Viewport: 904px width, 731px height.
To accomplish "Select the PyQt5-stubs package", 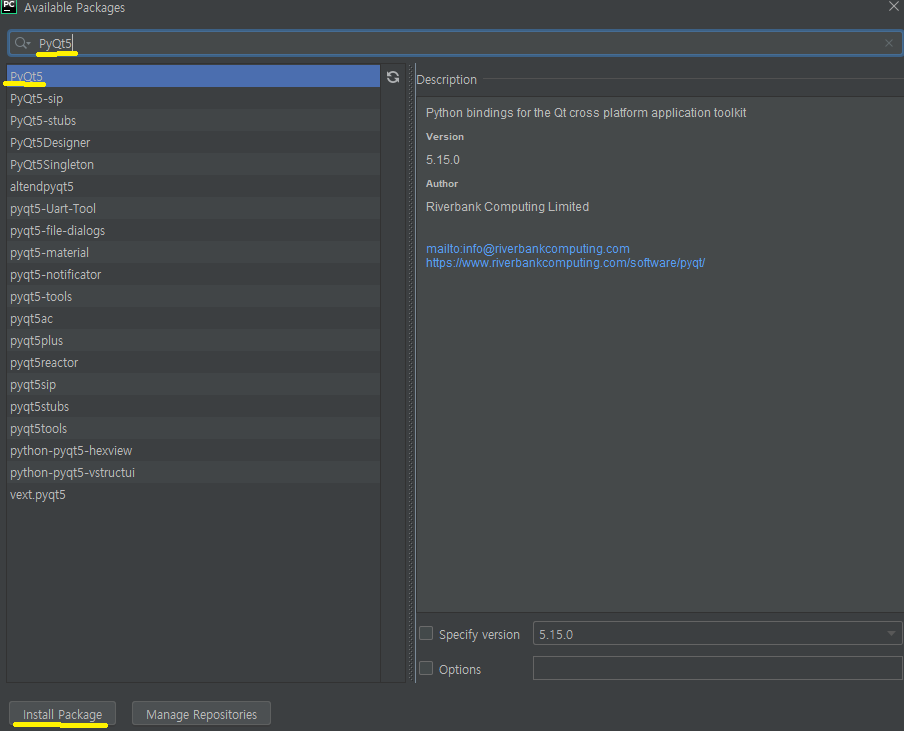I will click(193, 120).
